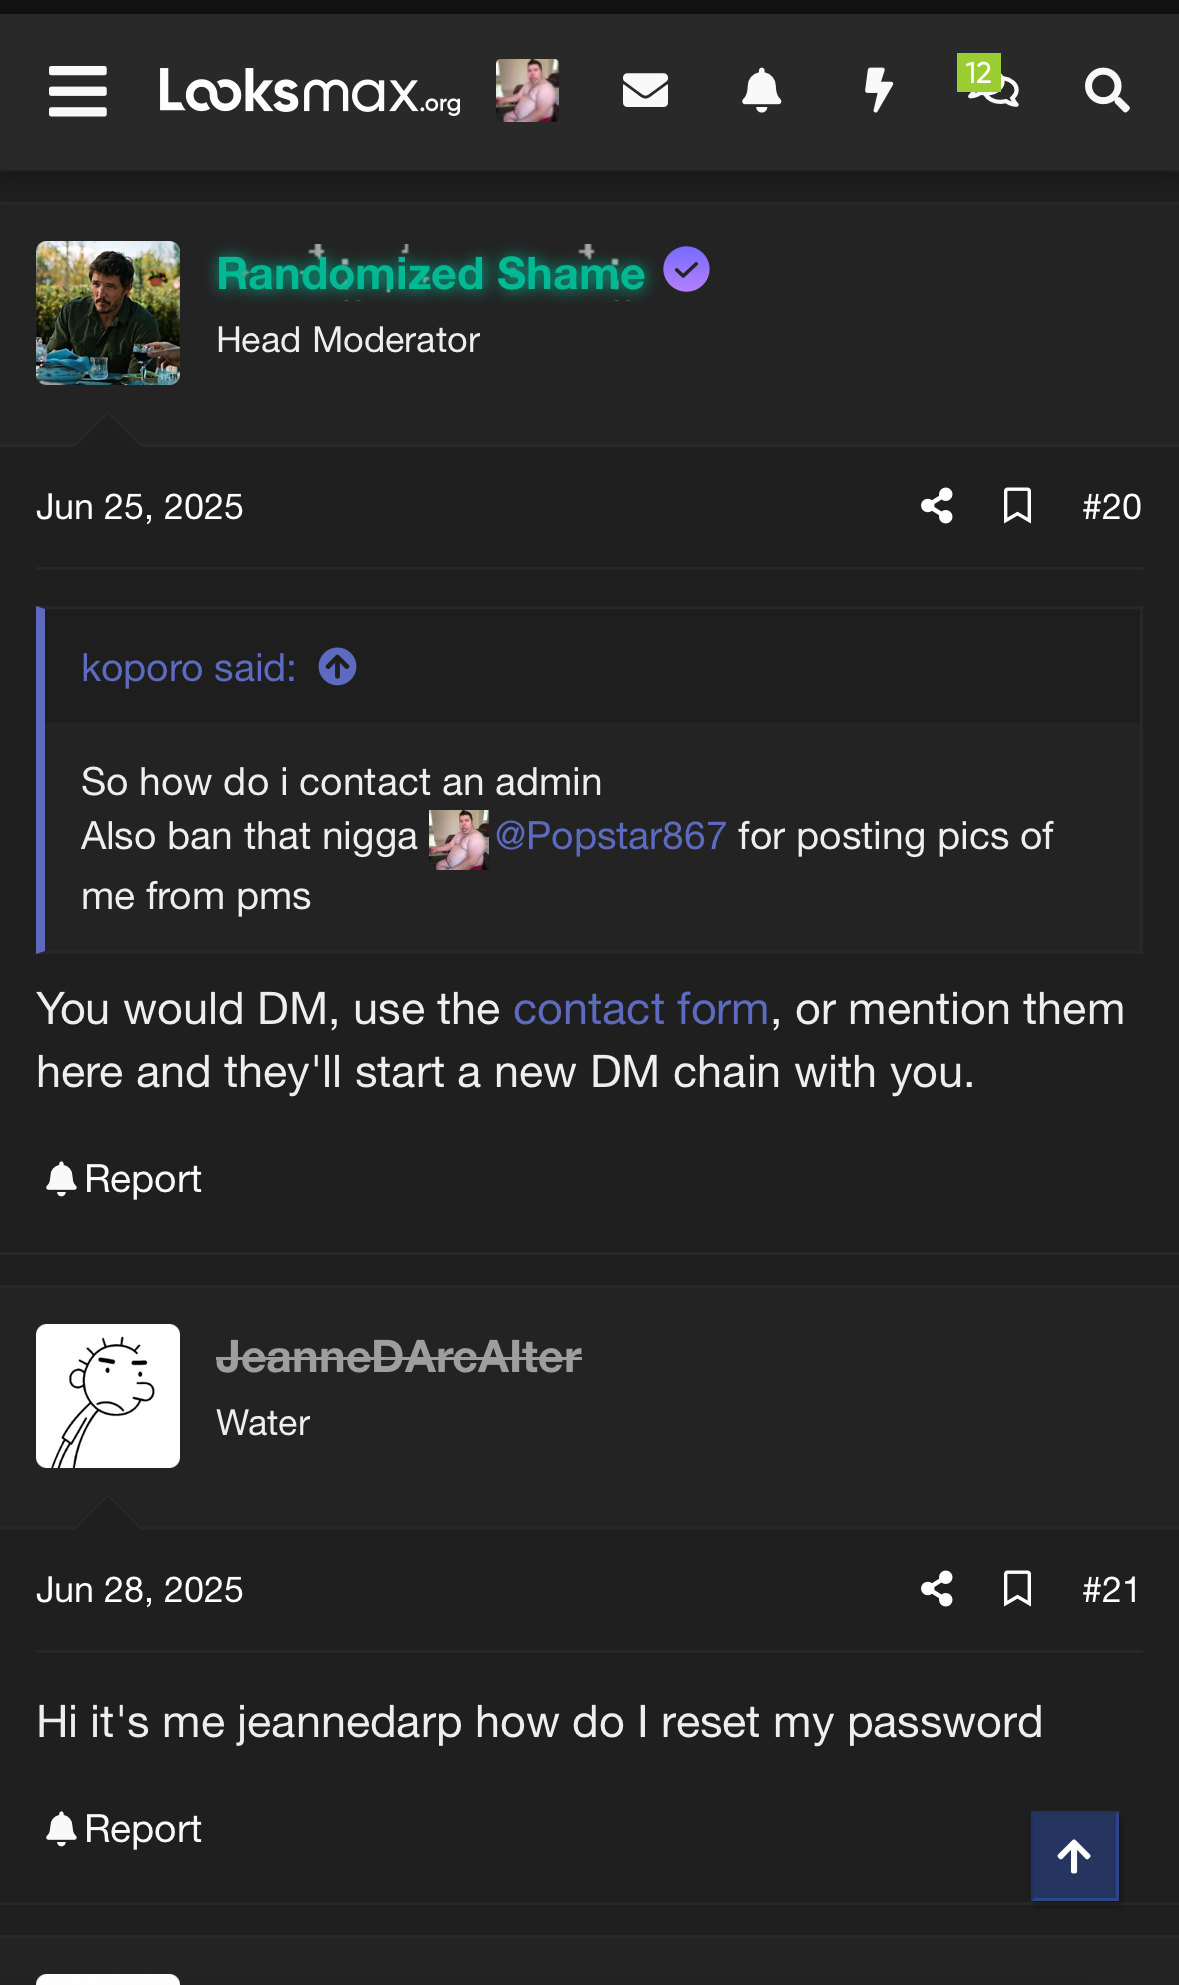Bookmark post #21
Image resolution: width=1179 pixels, height=1985 pixels.
coord(1017,1589)
